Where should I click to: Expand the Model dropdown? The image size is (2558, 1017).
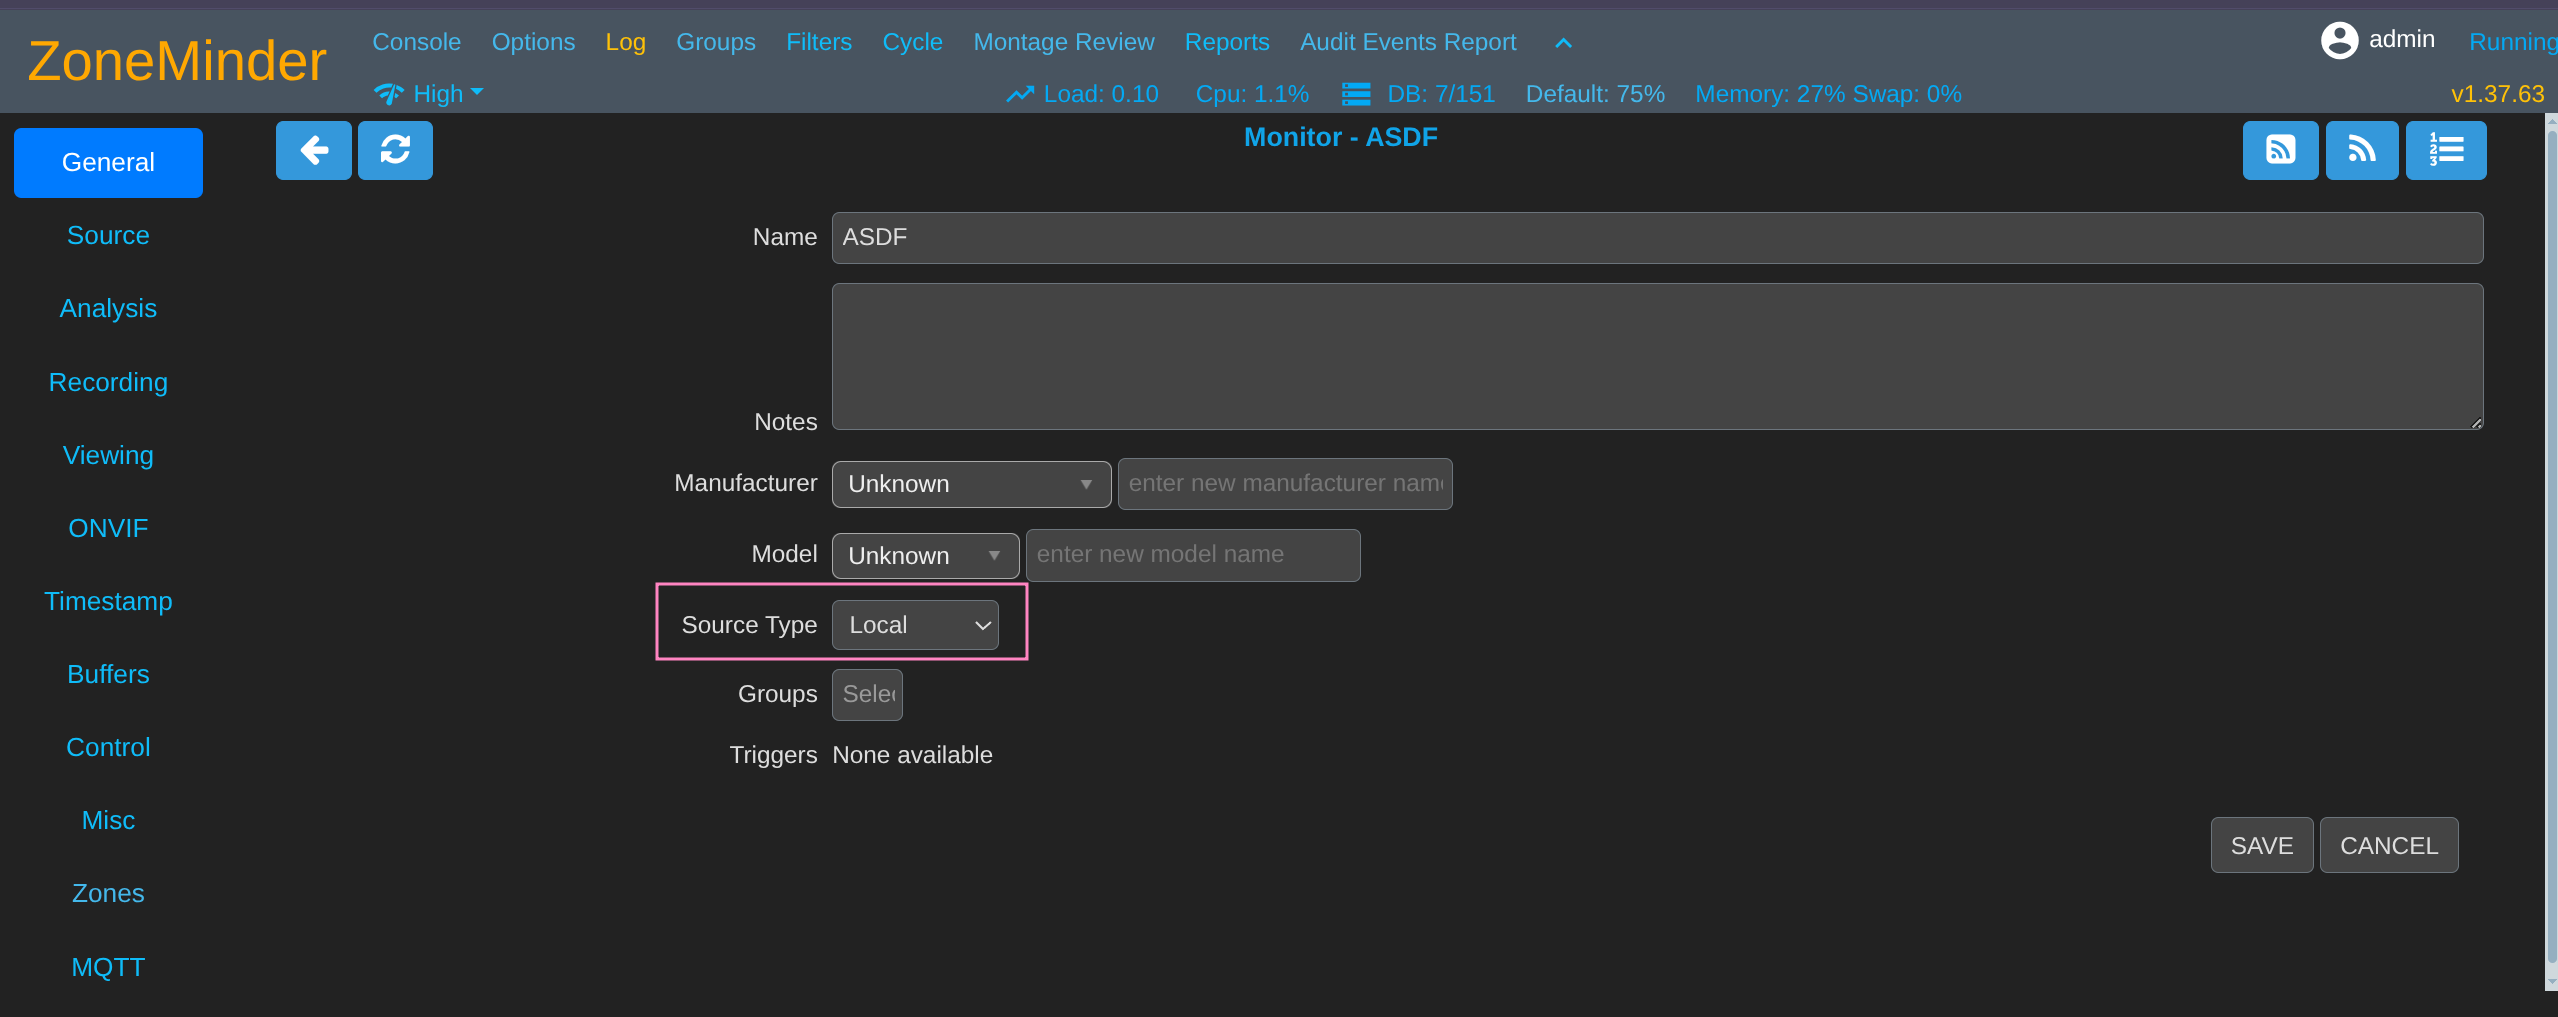pos(924,556)
